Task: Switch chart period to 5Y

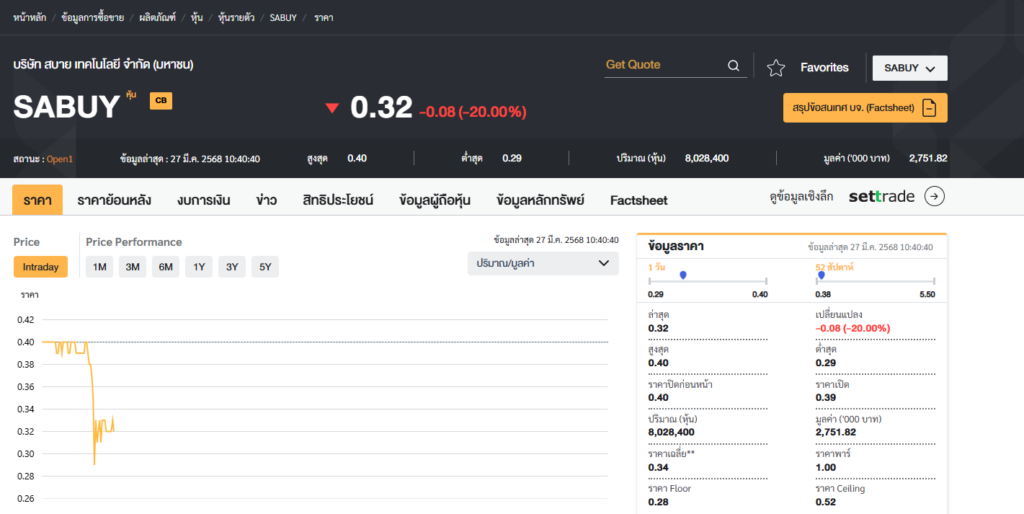Action: [265, 267]
